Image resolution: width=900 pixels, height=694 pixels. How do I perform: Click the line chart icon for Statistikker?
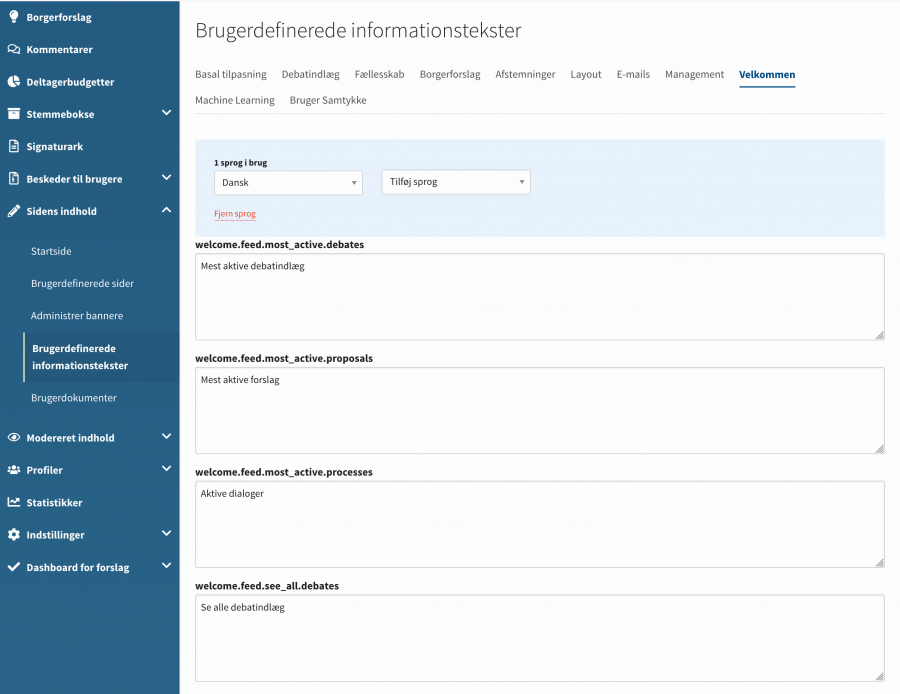pos(14,502)
